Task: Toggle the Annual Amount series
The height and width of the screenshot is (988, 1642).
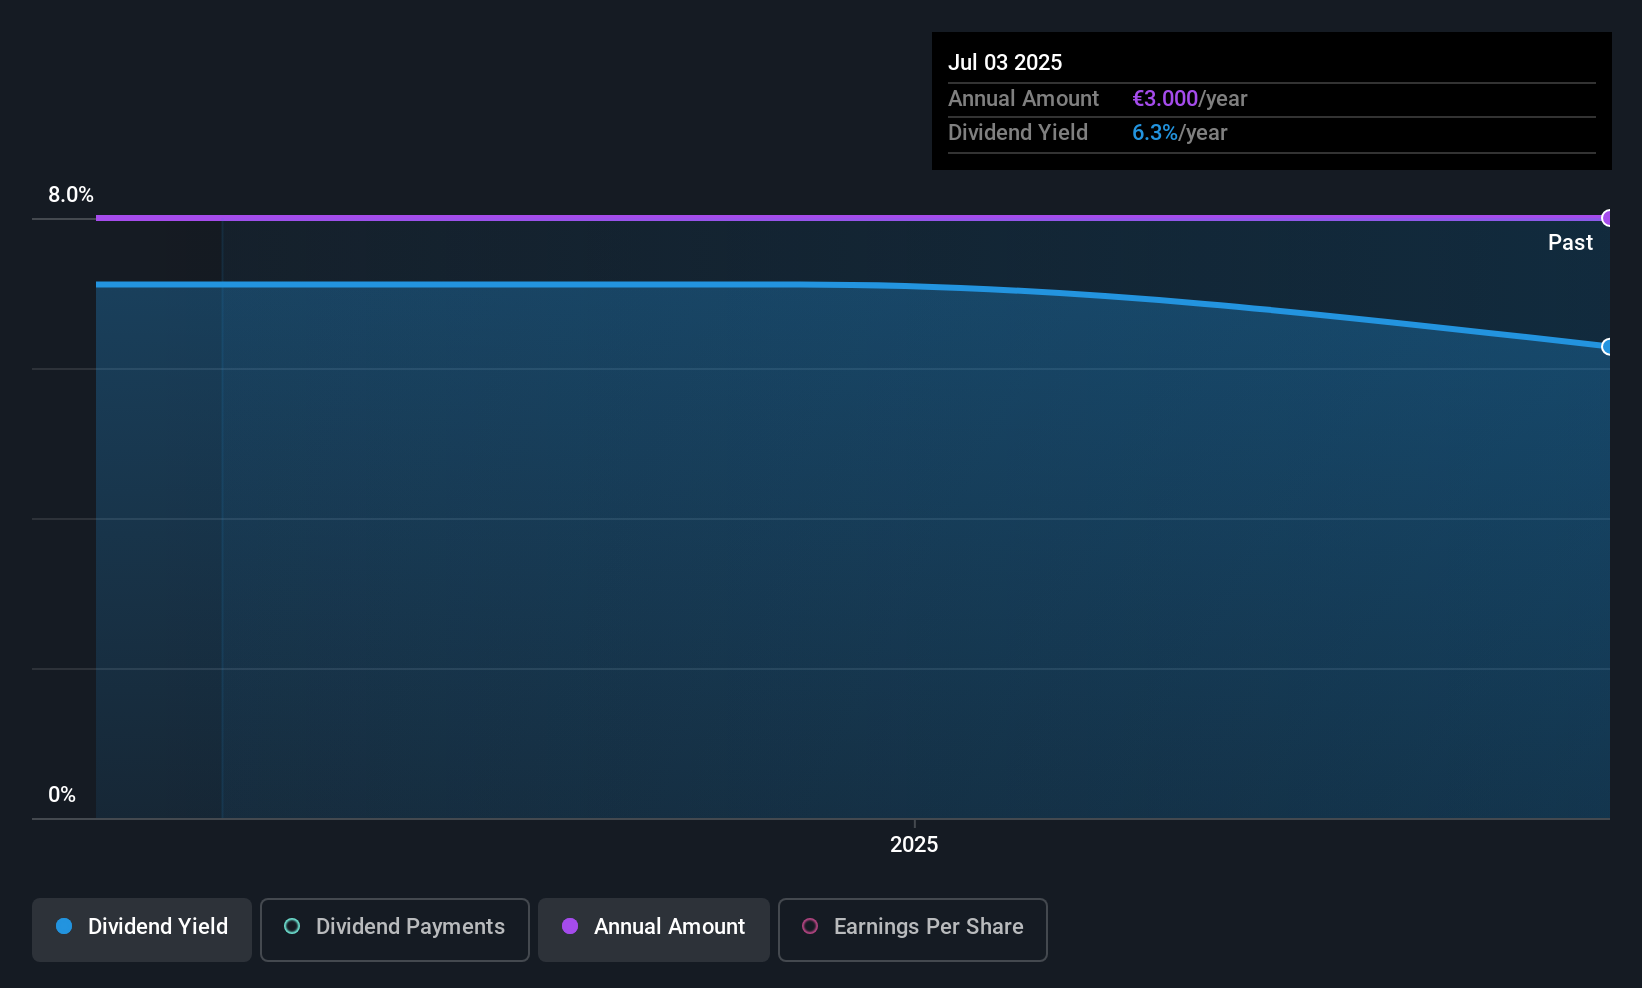Action: (x=654, y=929)
